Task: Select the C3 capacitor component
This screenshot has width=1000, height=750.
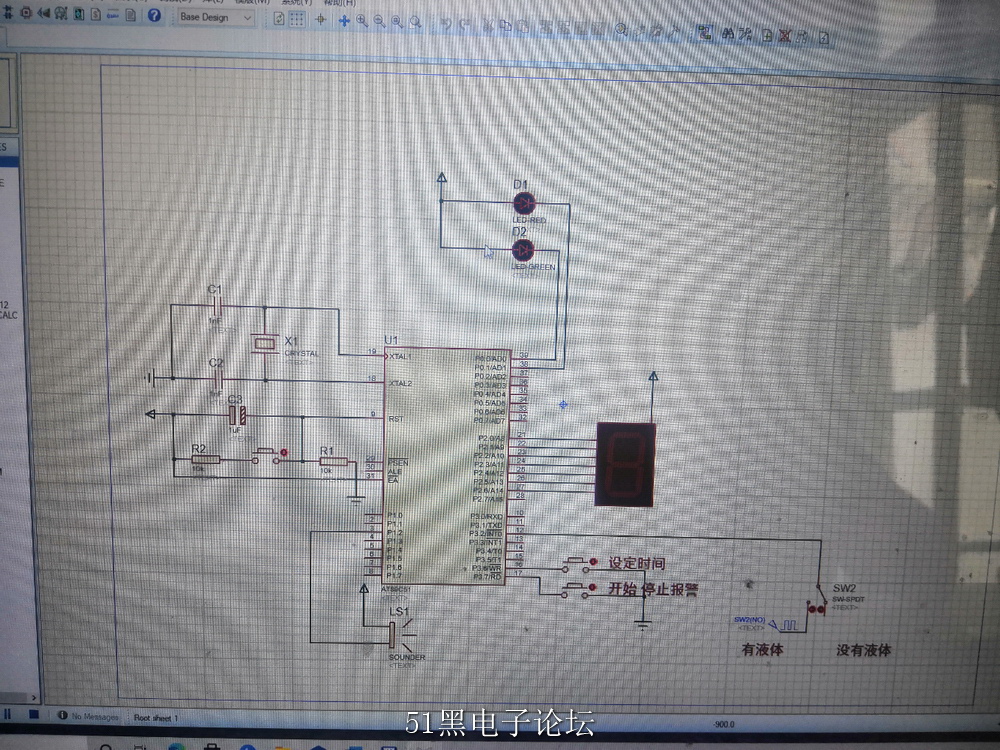Action: coord(237,416)
